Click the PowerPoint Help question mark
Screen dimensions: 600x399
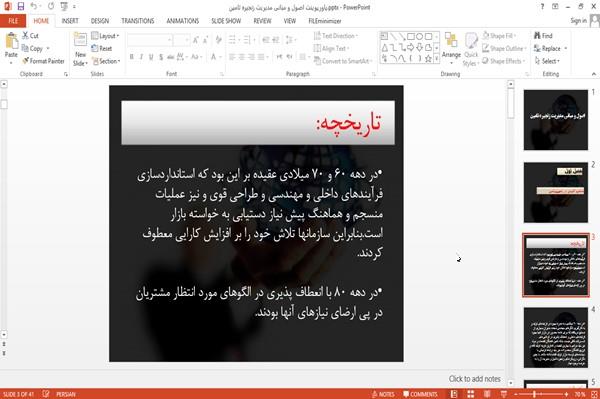pyautogui.click(x=542, y=7)
